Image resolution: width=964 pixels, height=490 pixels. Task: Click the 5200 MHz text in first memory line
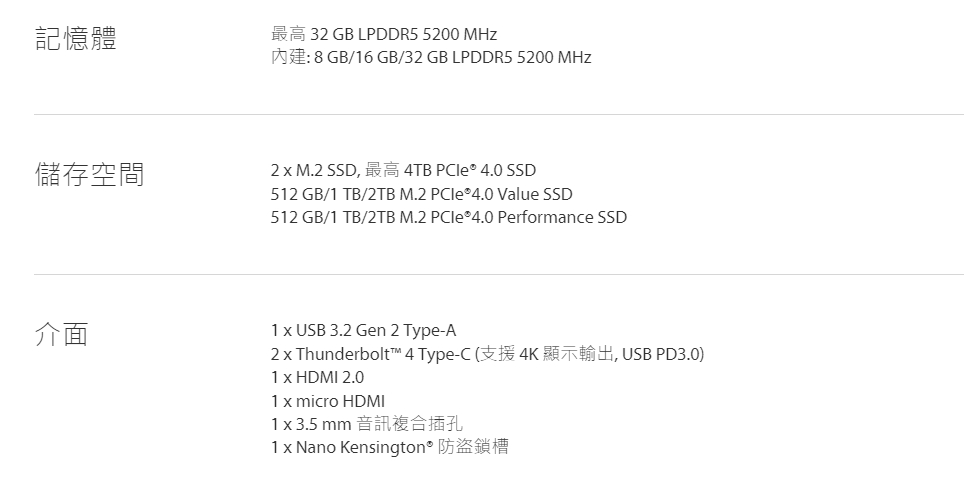pos(460,34)
